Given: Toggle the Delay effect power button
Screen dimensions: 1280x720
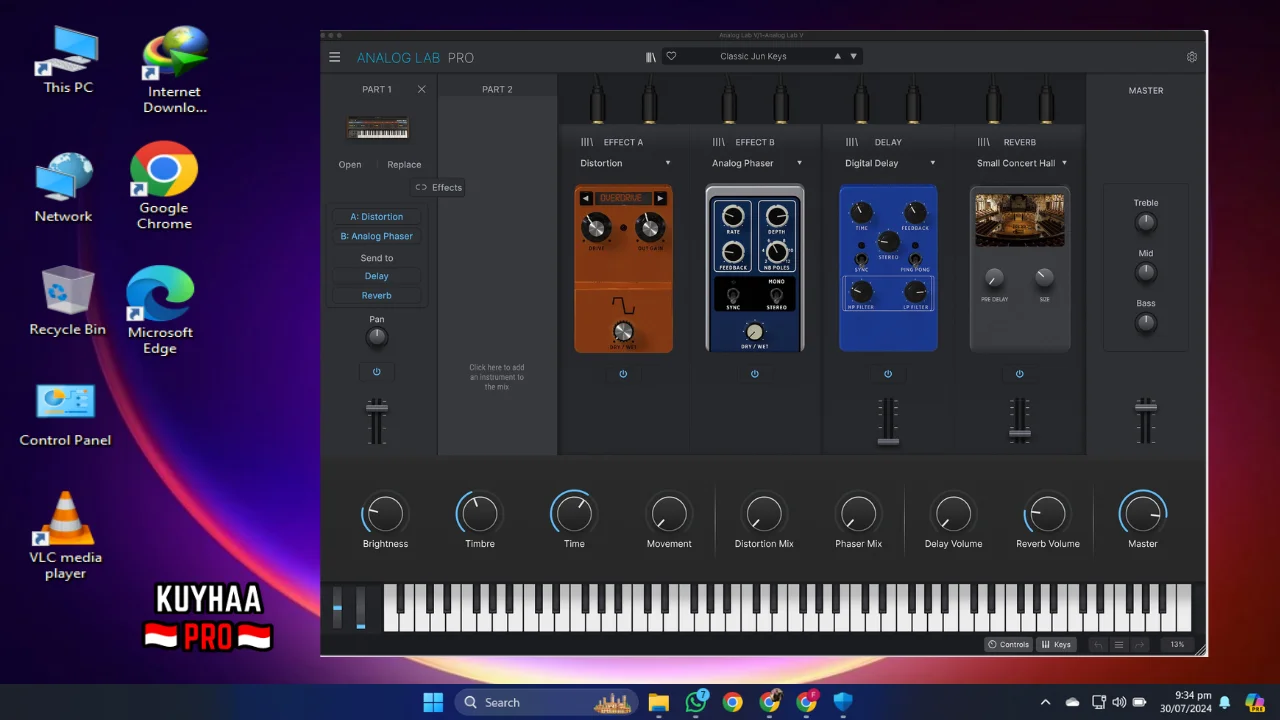Looking at the screenshot, I should coord(888,374).
